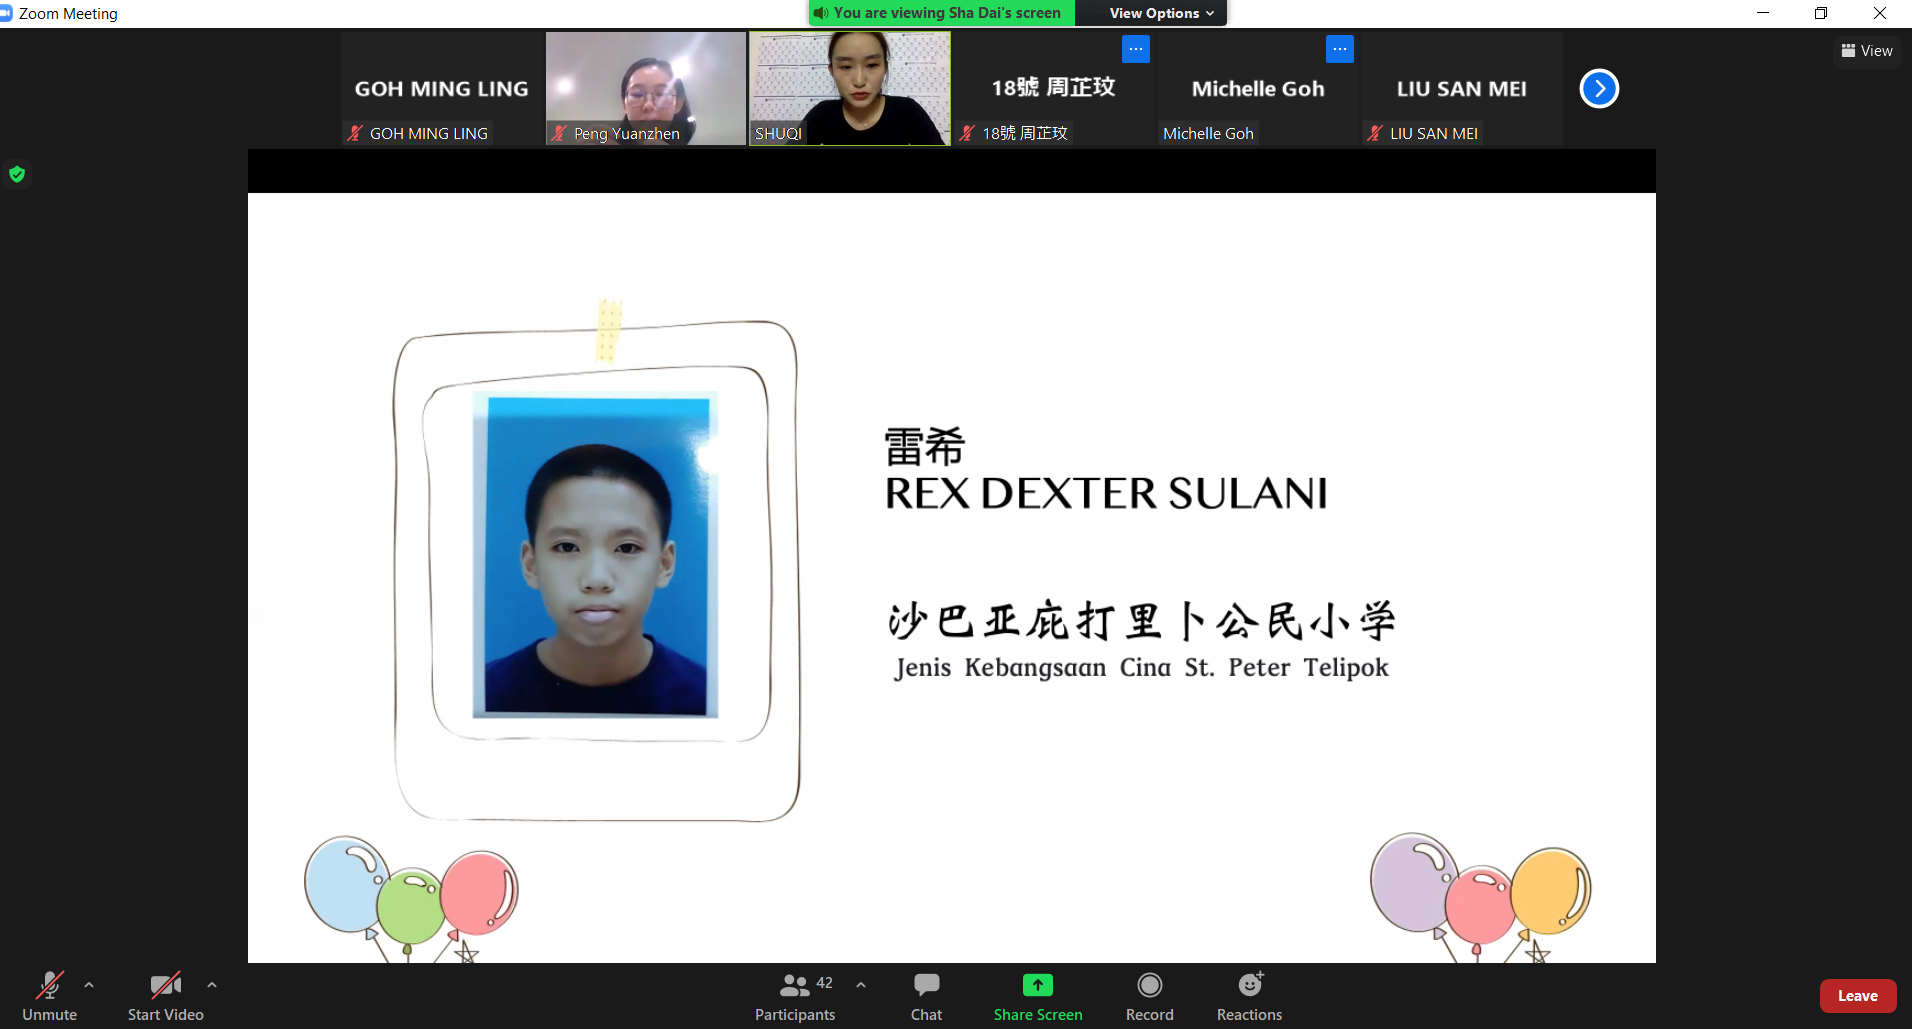Leave the meeting
Viewport: 1912px width, 1029px height.
click(x=1858, y=996)
